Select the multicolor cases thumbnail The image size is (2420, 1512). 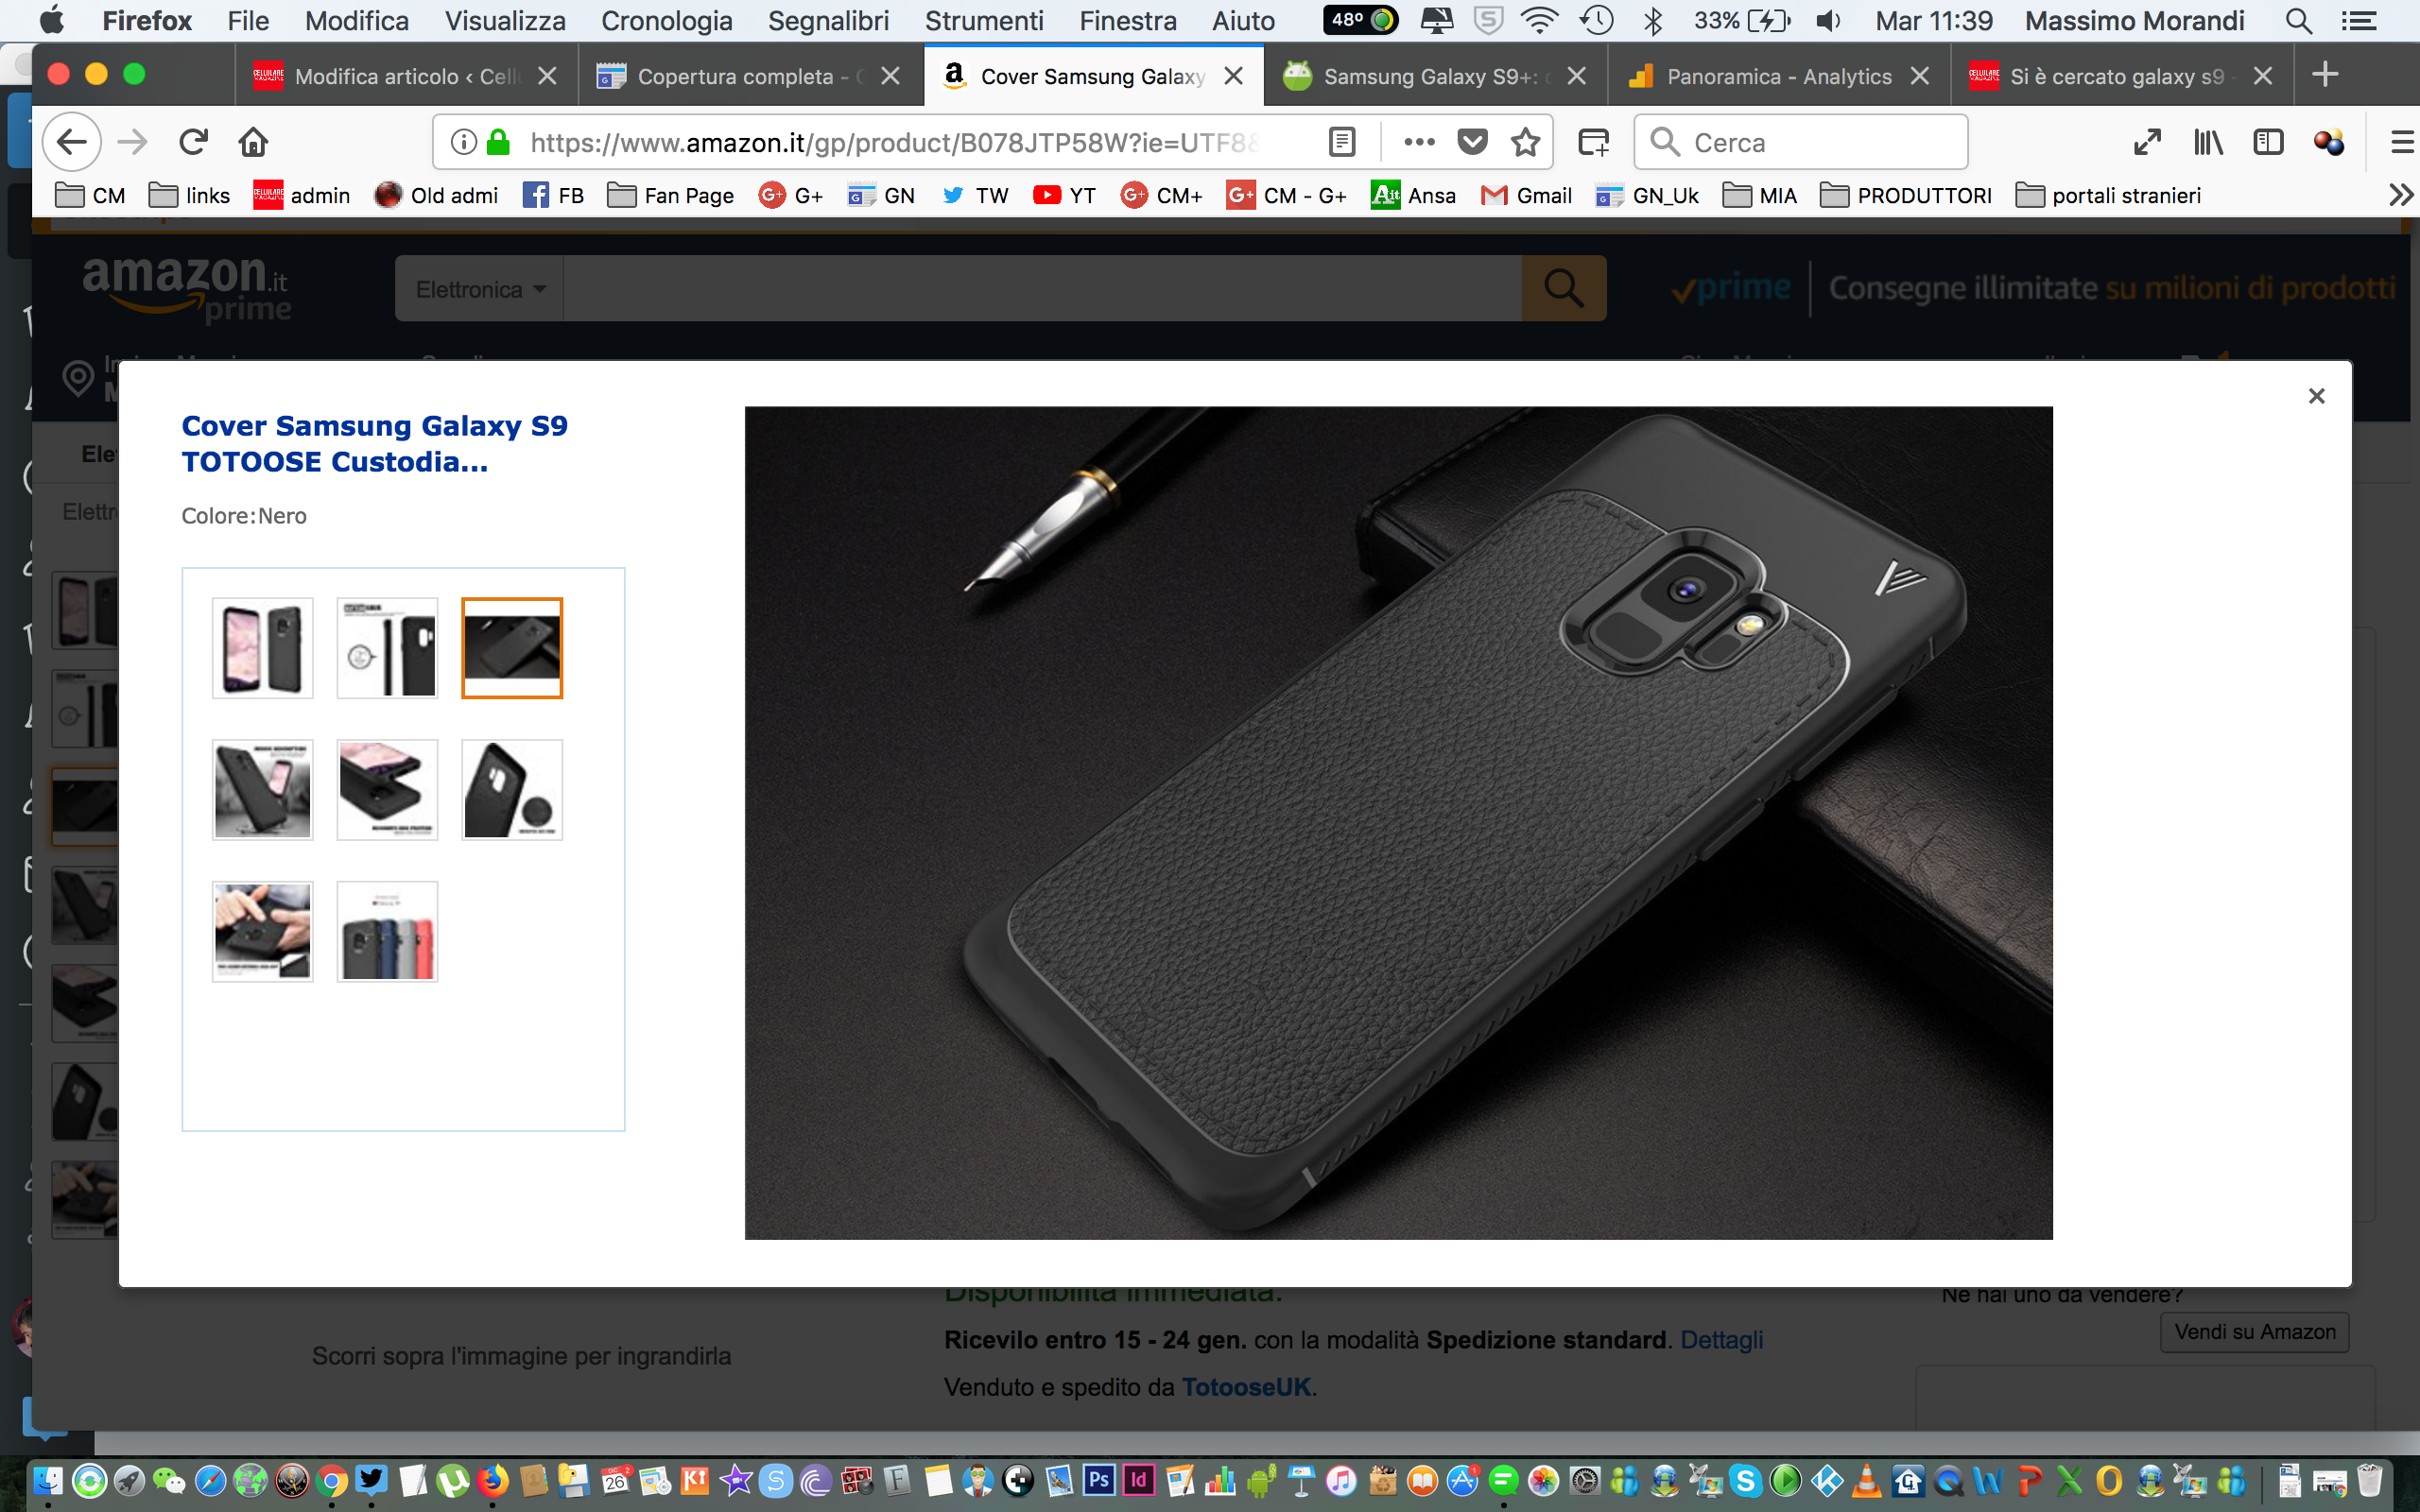[x=387, y=931]
